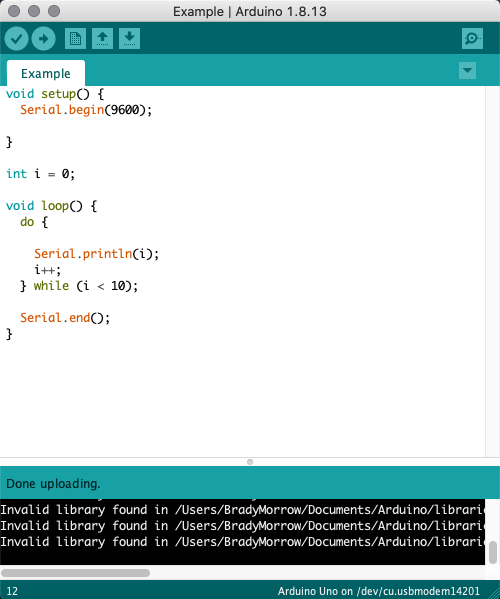Click the console horizontal scrollbar
Viewport: 500px width, 599px height.
[x=75, y=573]
